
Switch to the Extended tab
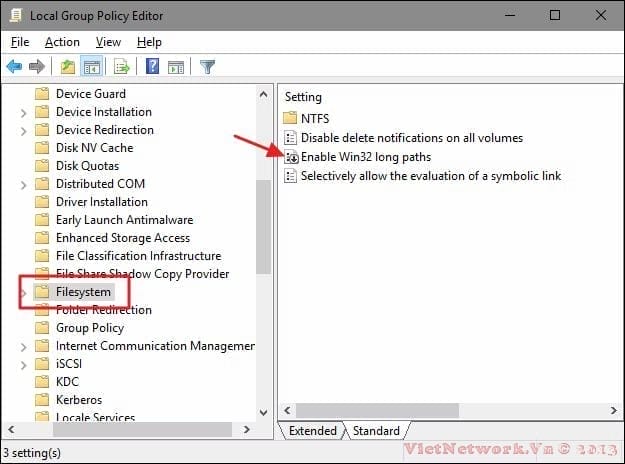(313, 431)
